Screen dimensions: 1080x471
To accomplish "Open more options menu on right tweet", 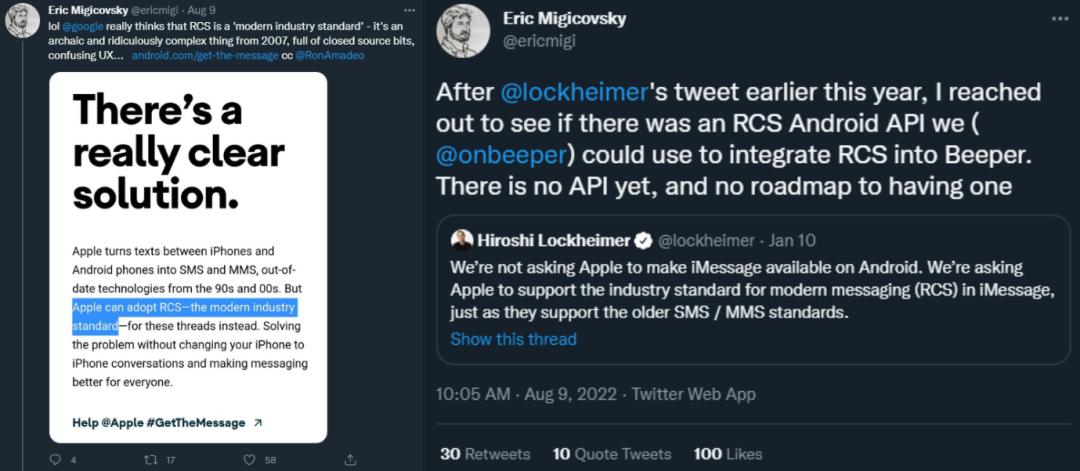I will pos(1060,18).
